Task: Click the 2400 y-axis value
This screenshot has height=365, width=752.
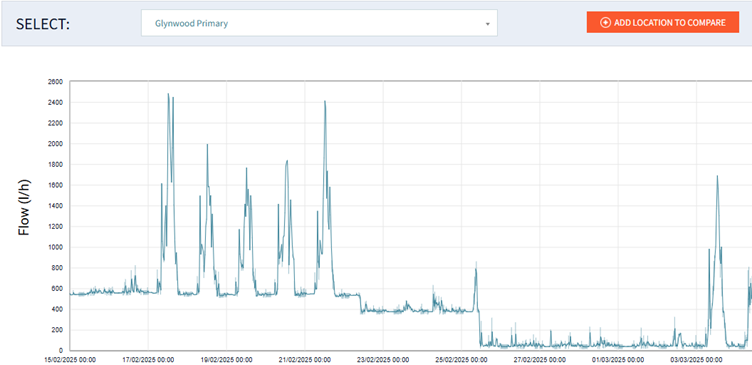Action: 55,103
